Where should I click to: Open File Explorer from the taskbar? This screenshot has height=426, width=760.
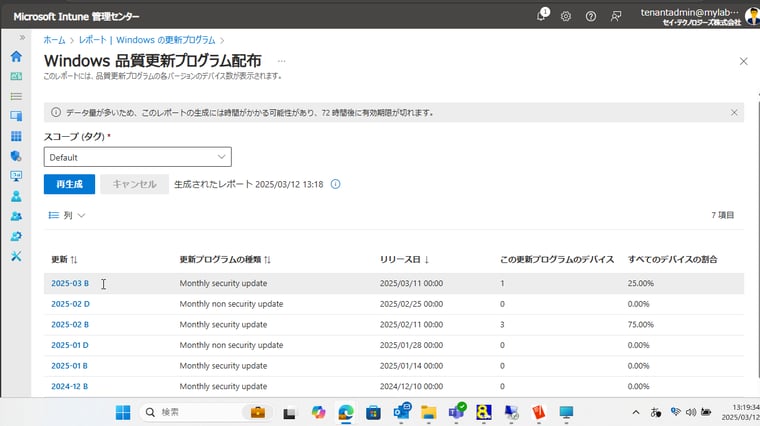[x=428, y=412]
